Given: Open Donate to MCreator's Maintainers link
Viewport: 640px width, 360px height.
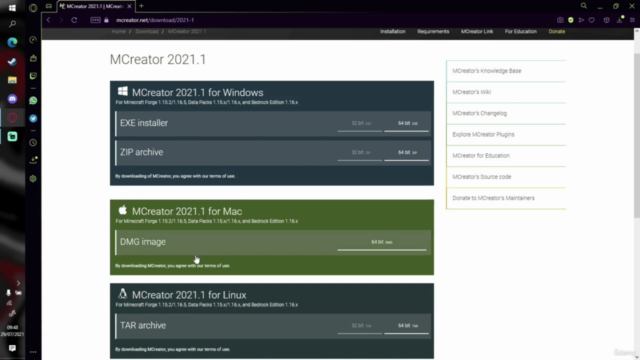Looking at the screenshot, I should coord(493,198).
